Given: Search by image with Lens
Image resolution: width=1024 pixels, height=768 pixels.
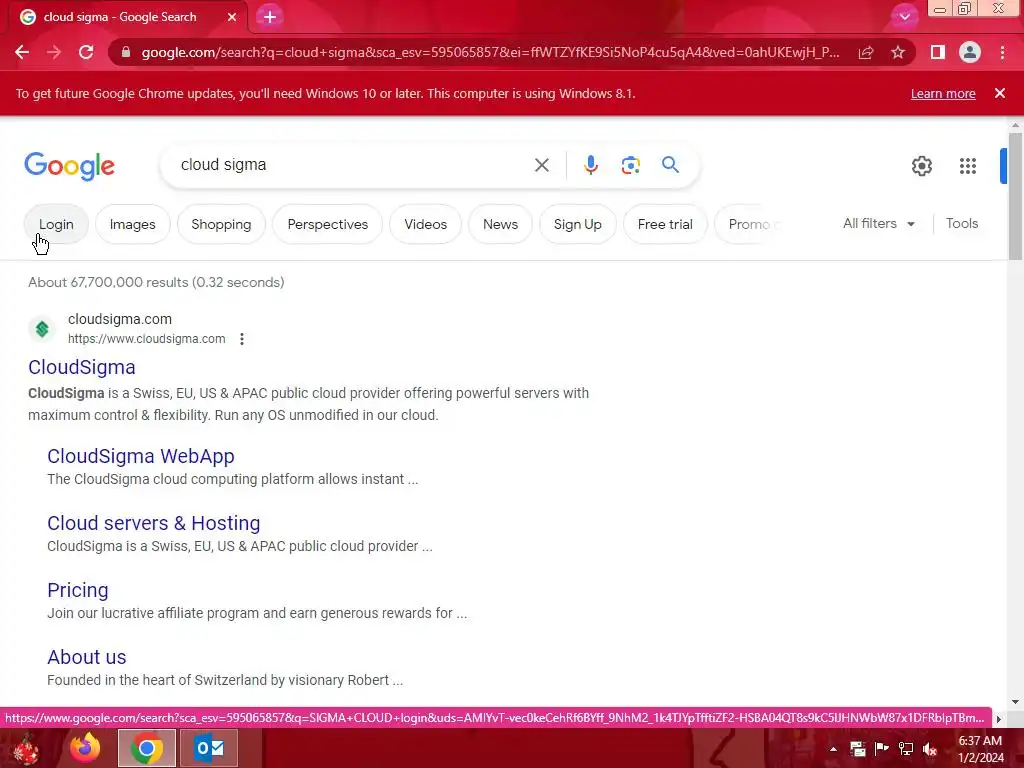Looking at the screenshot, I should 630,165.
